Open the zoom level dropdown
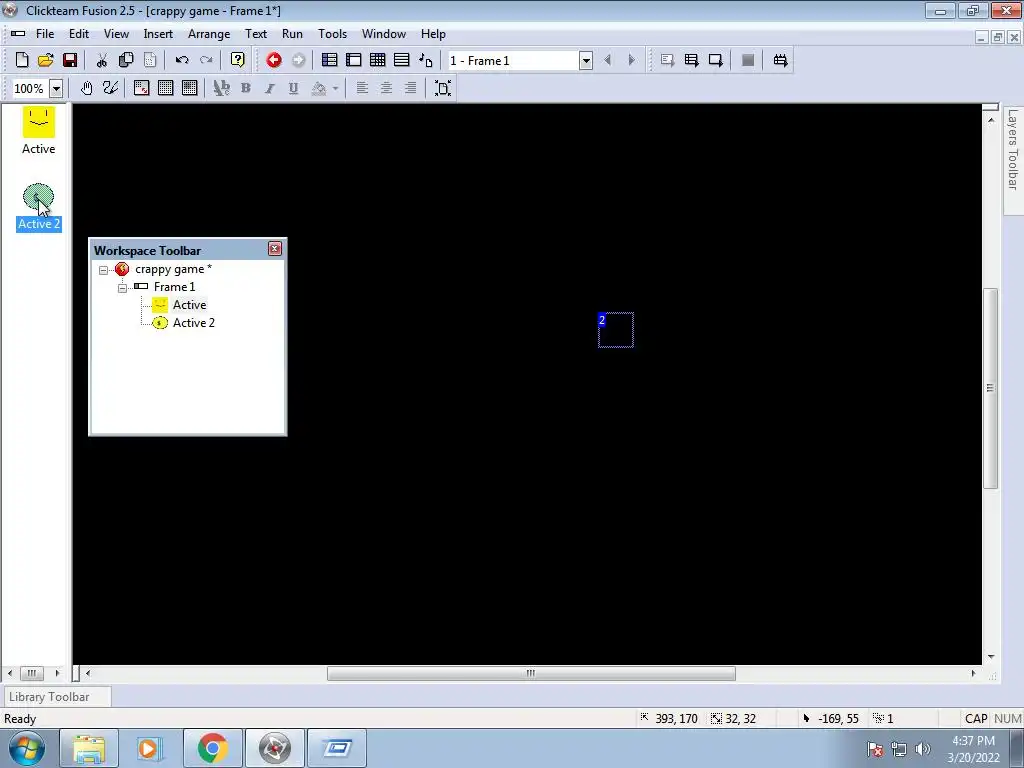The width and height of the screenshot is (1024, 768). click(x=56, y=88)
